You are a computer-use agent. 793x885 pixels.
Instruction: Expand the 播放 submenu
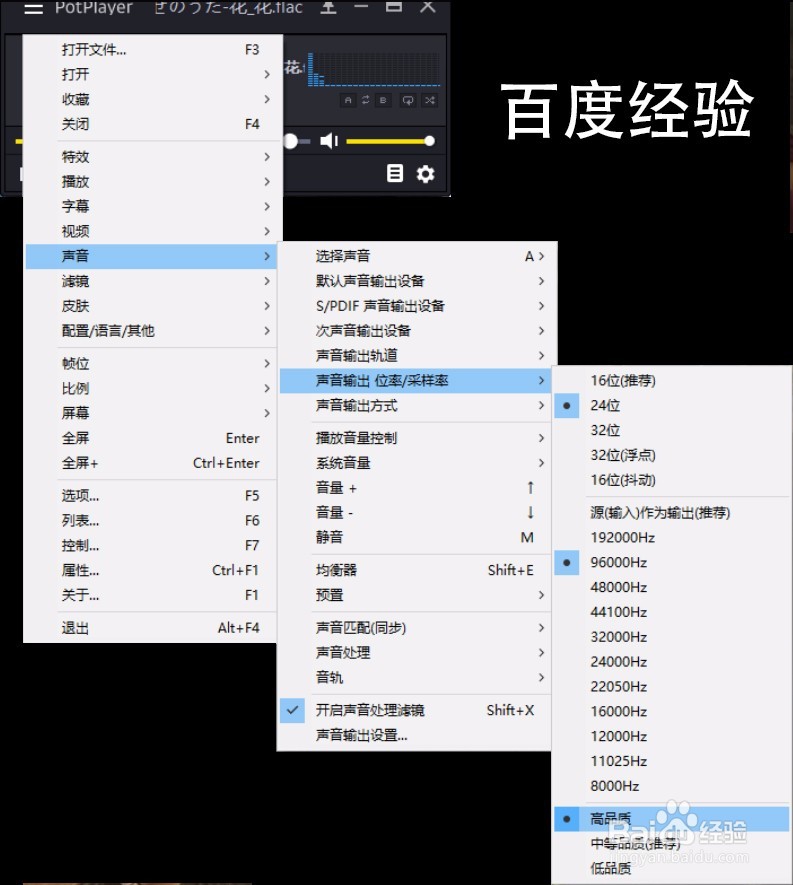[151, 182]
